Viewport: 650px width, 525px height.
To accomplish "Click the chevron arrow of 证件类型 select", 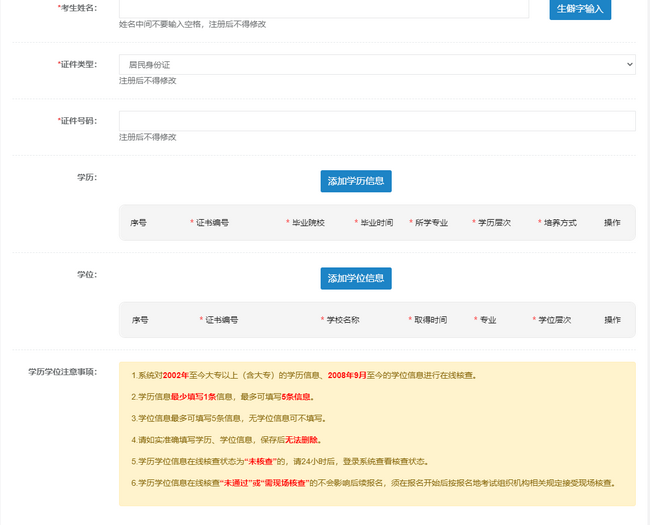I will (628, 64).
